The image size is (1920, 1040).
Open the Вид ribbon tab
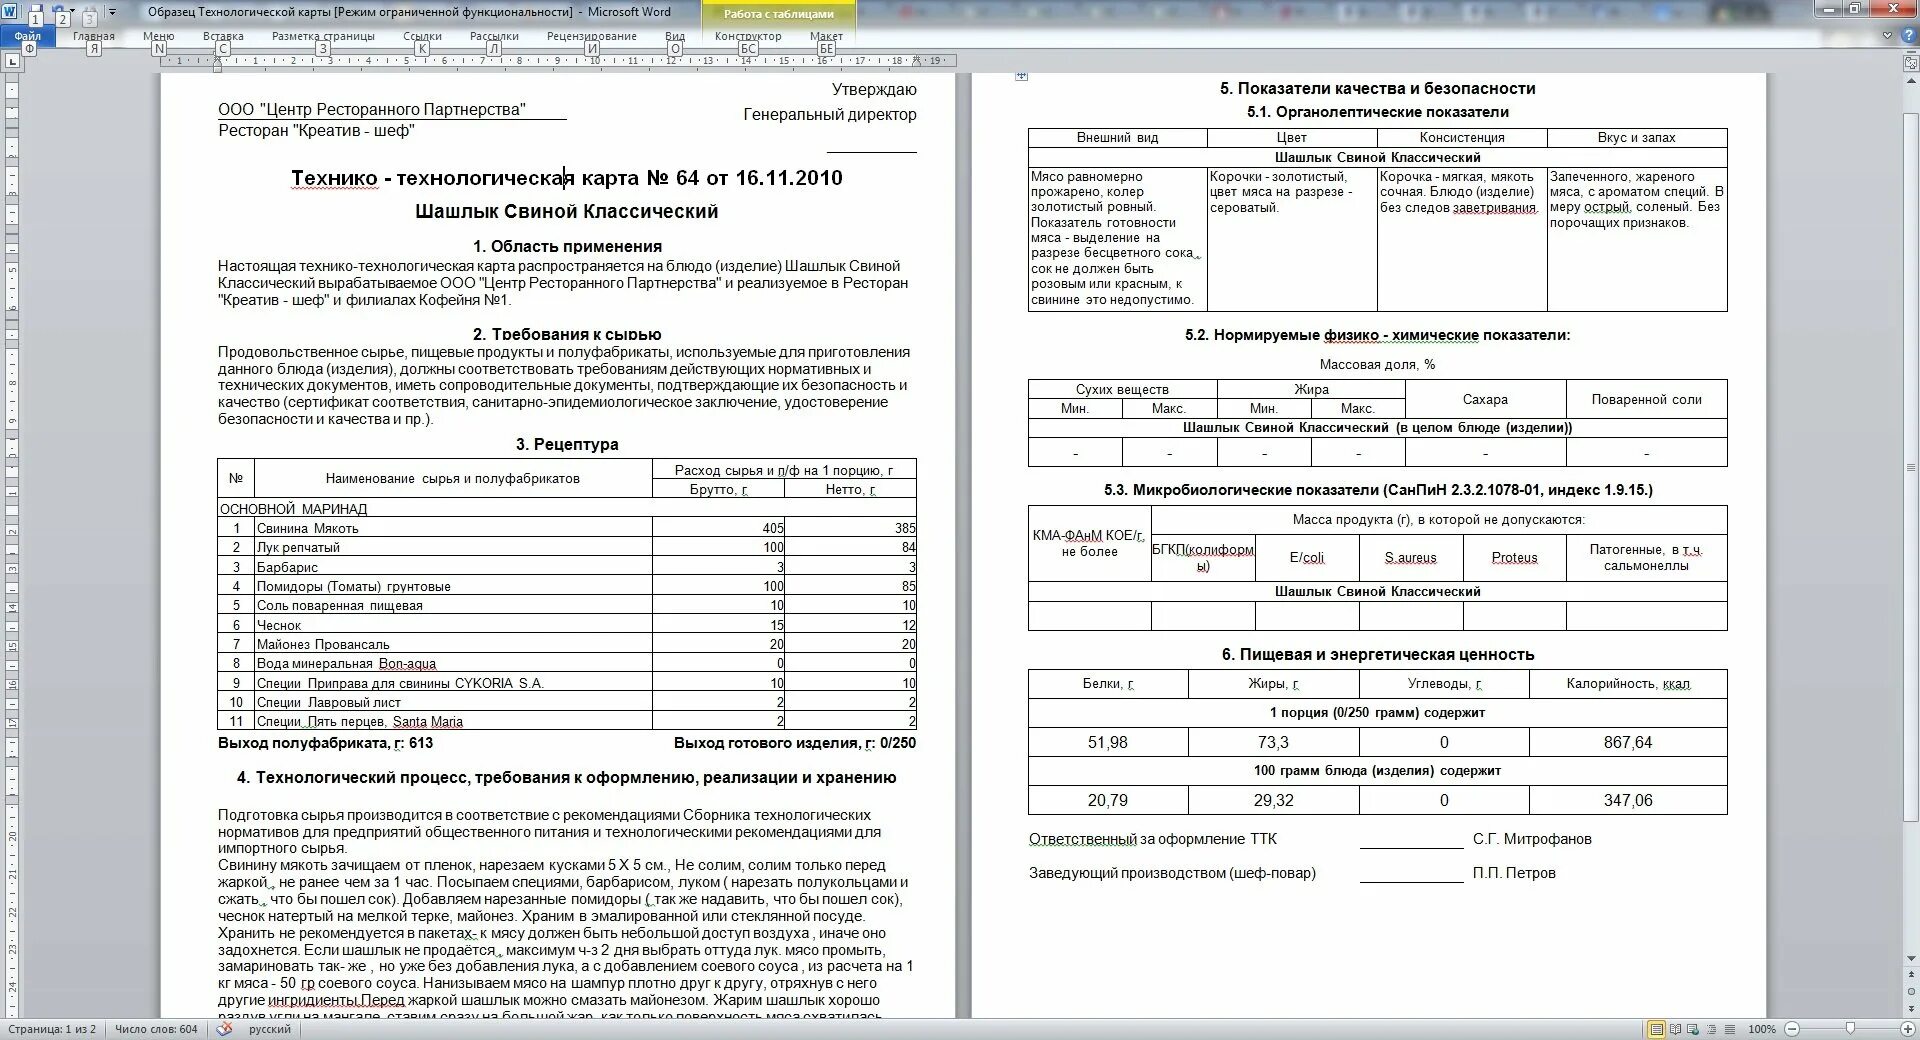[675, 36]
